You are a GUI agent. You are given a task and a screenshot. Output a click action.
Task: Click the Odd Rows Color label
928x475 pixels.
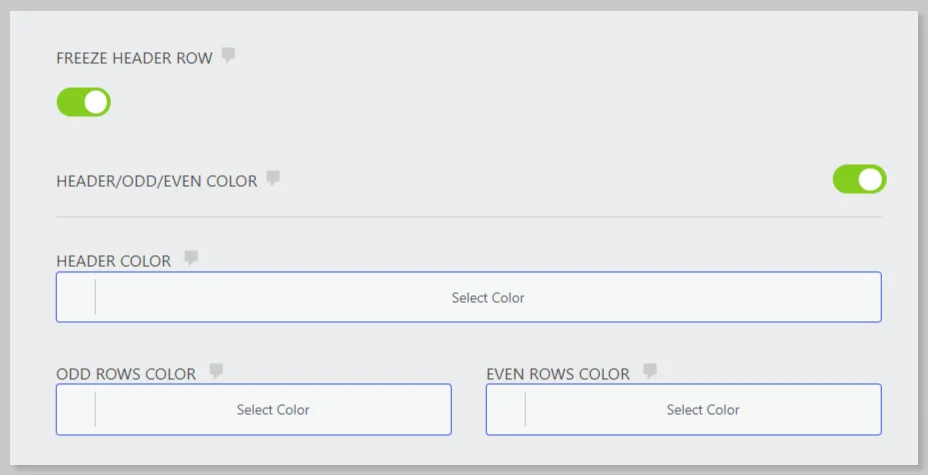coord(126,374)
